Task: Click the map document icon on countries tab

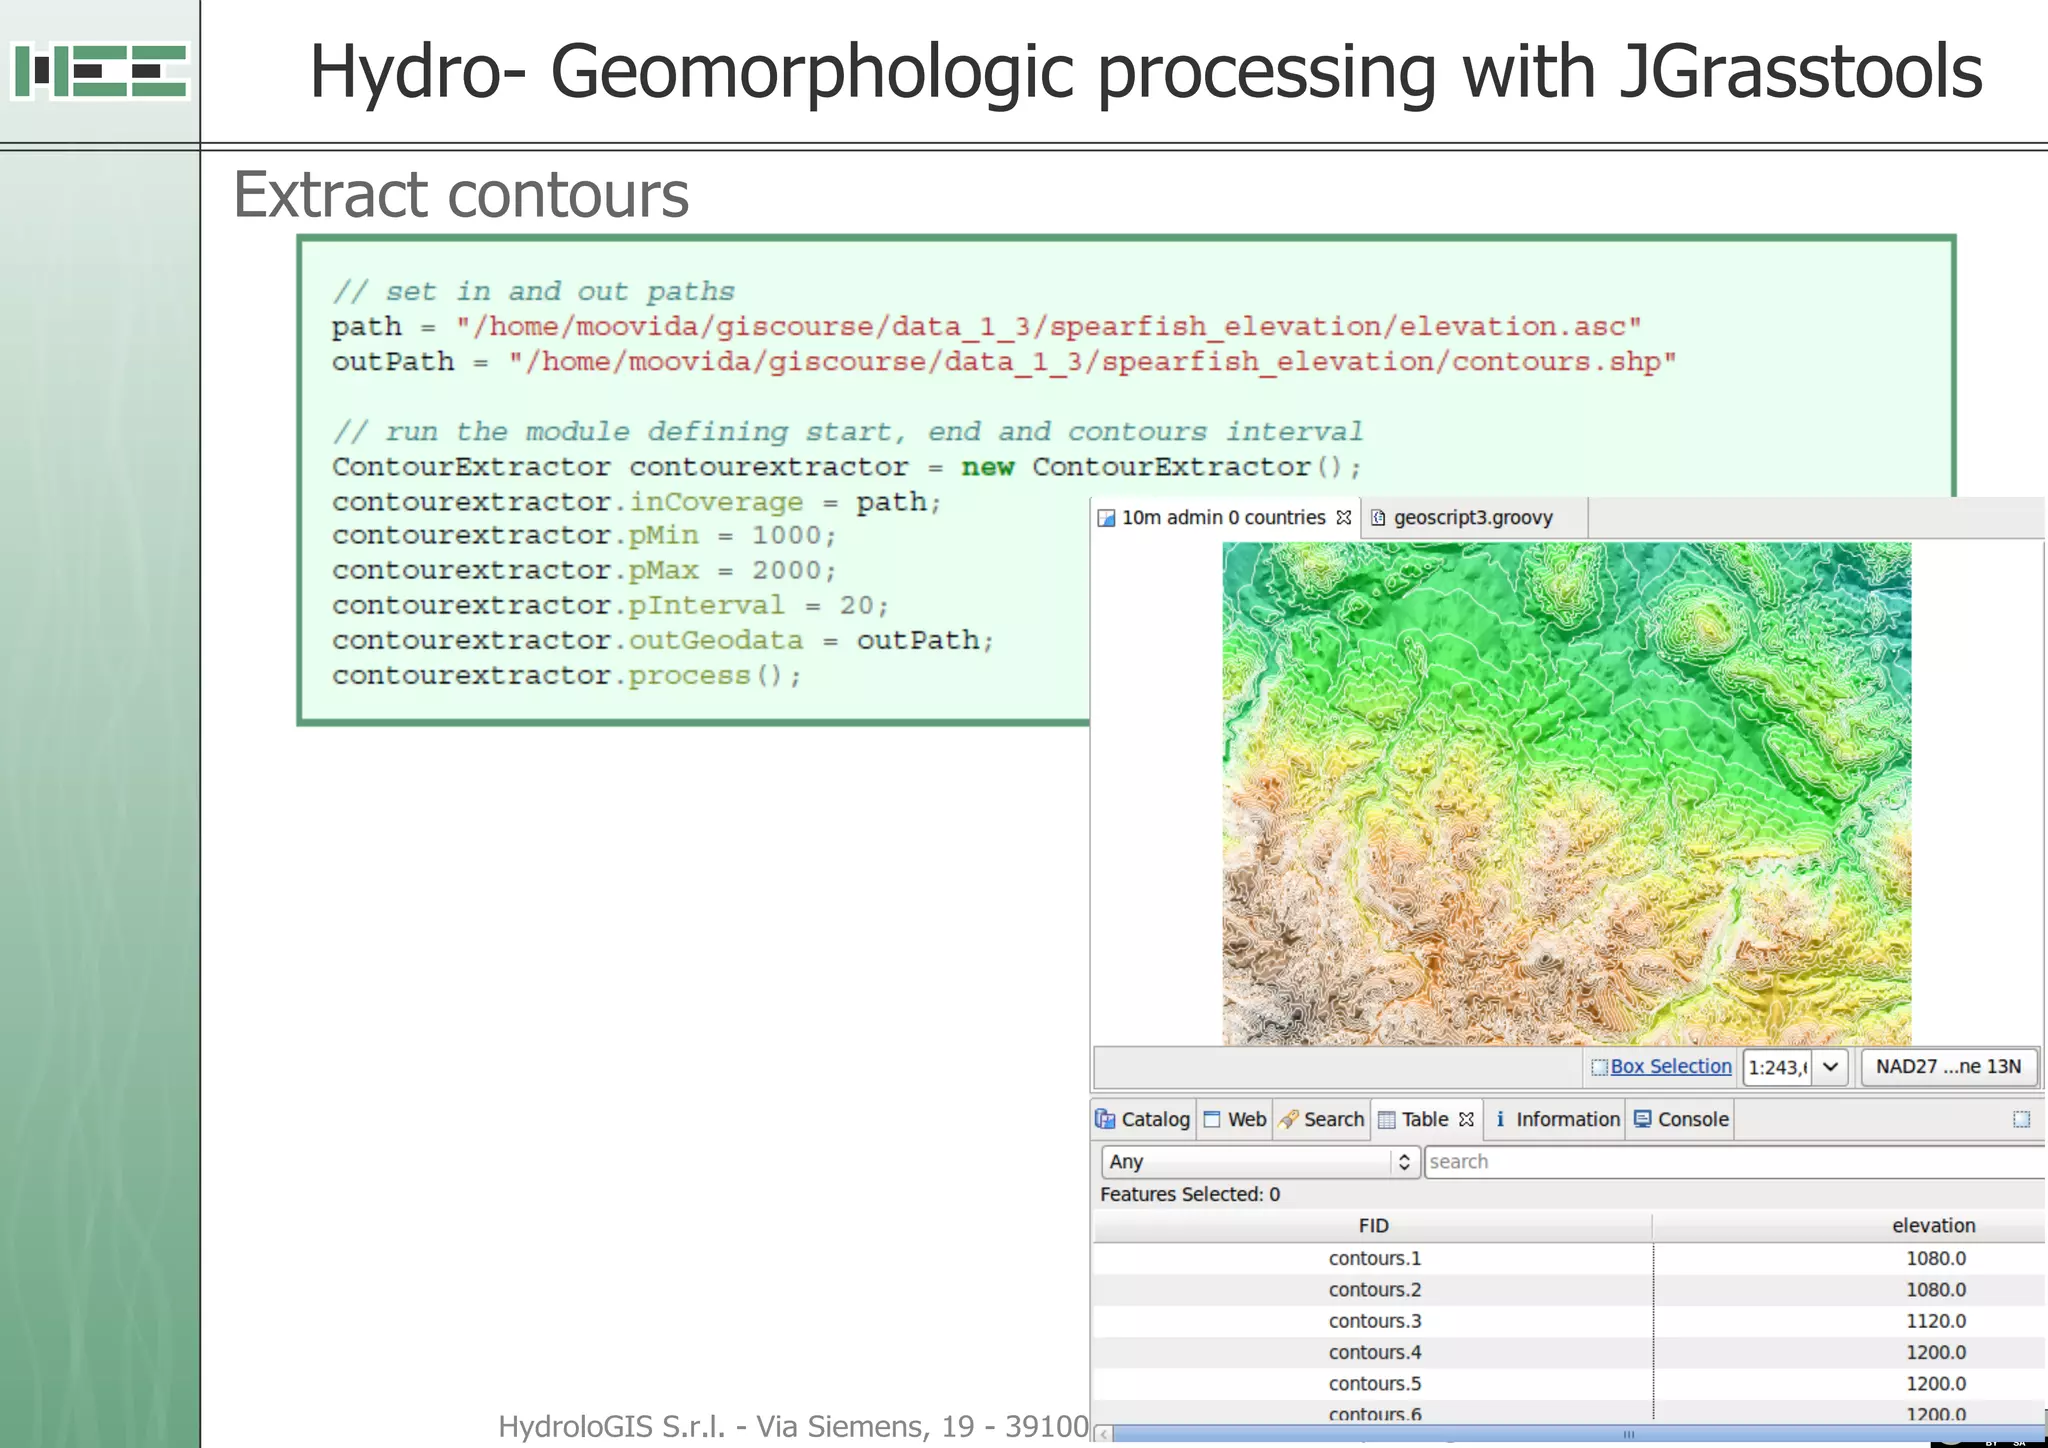Action: 1106,518
